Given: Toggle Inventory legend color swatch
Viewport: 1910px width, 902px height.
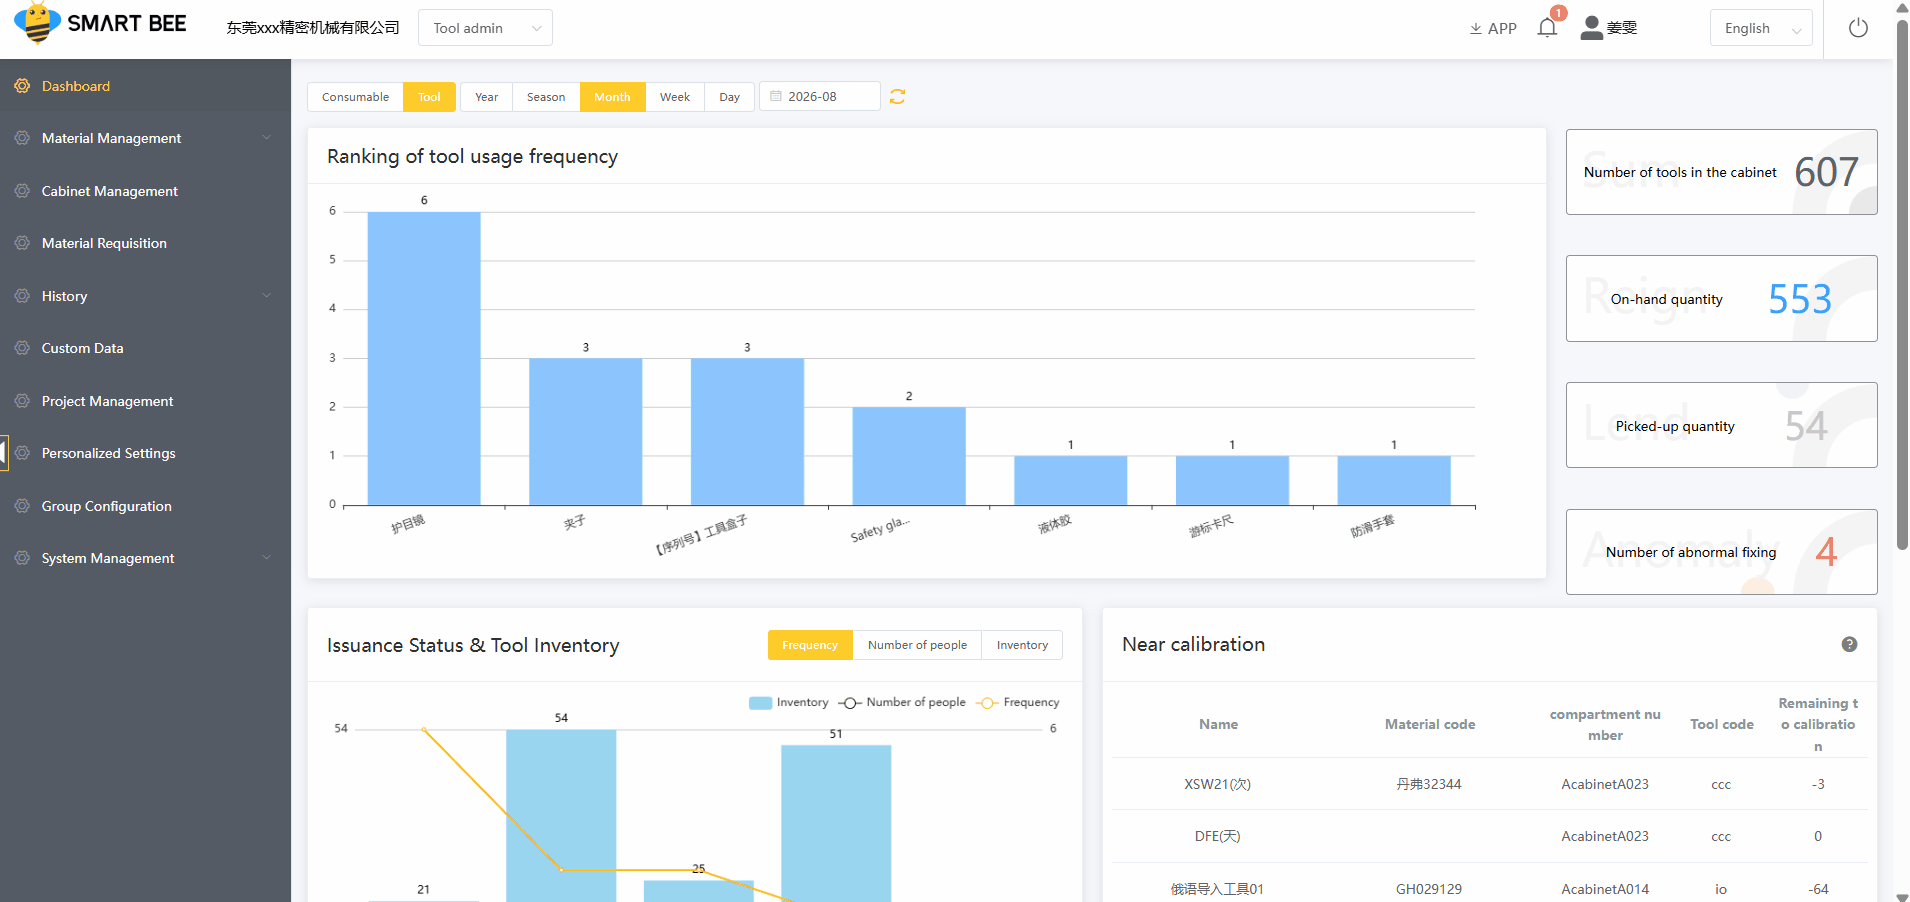Looking at the screenshot, I should click(760, 703).
